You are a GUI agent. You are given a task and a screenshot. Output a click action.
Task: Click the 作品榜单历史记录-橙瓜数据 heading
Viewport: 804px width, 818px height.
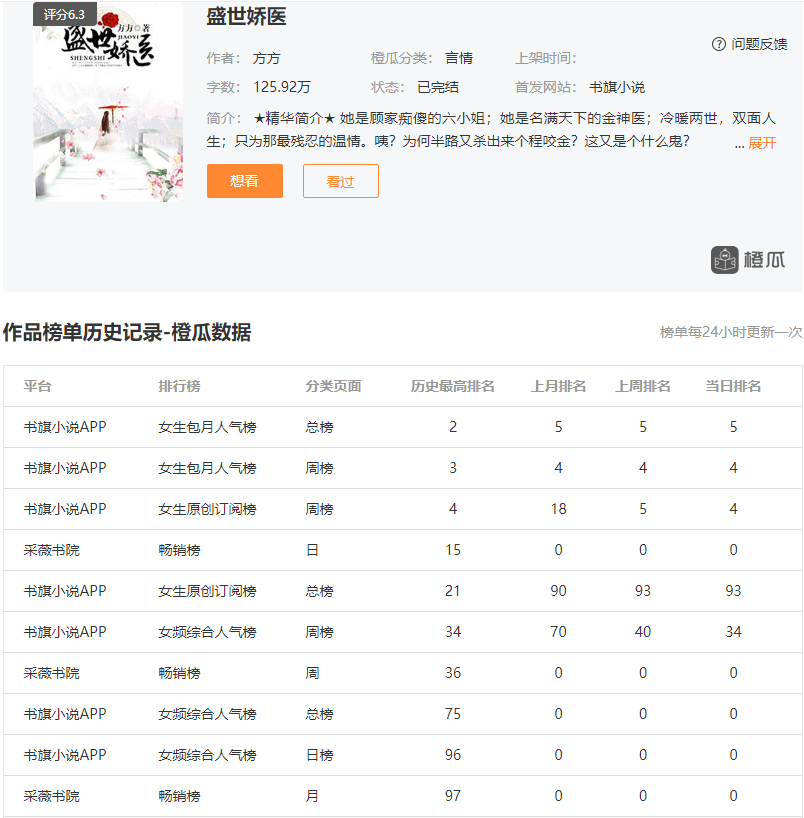coord(127,332)
